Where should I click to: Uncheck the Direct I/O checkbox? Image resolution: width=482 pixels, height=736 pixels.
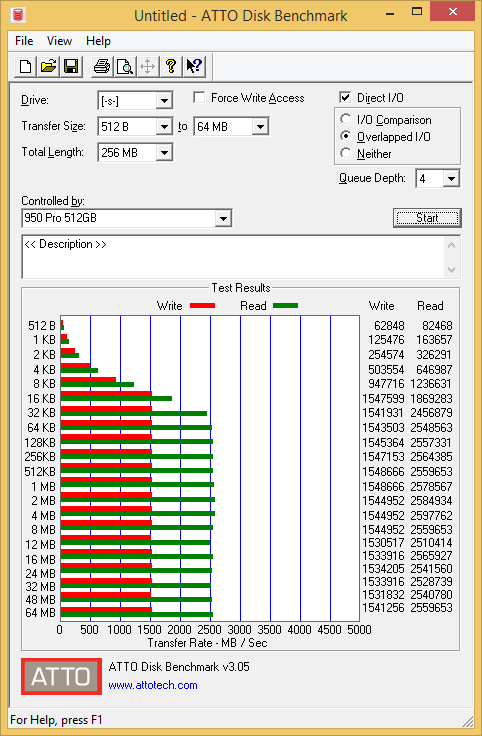click(x=345, y=97)
